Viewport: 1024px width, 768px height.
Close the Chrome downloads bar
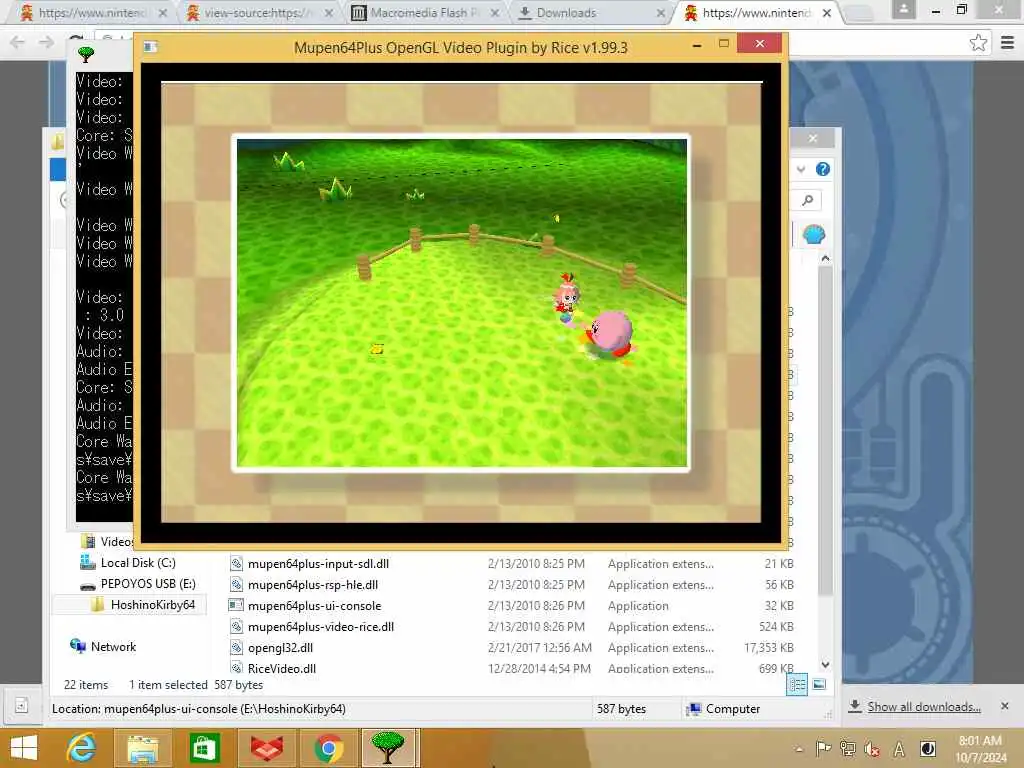tap(1004, 706)
